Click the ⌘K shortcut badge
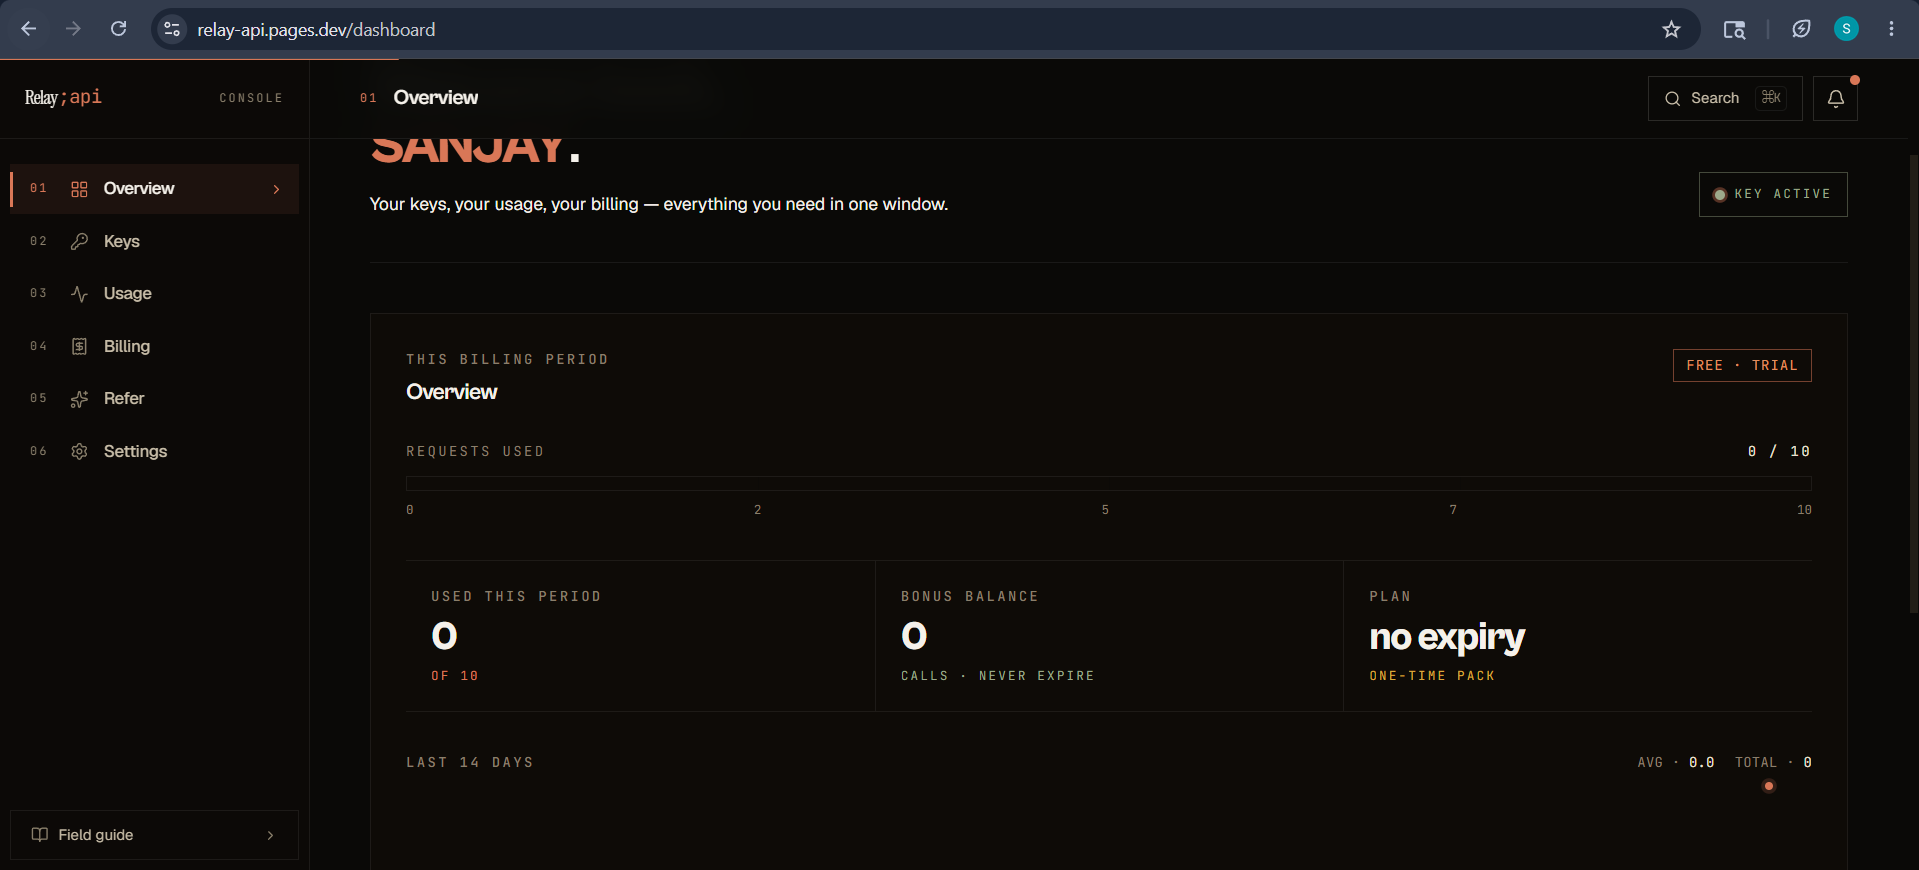 (x=1771, y=97)
